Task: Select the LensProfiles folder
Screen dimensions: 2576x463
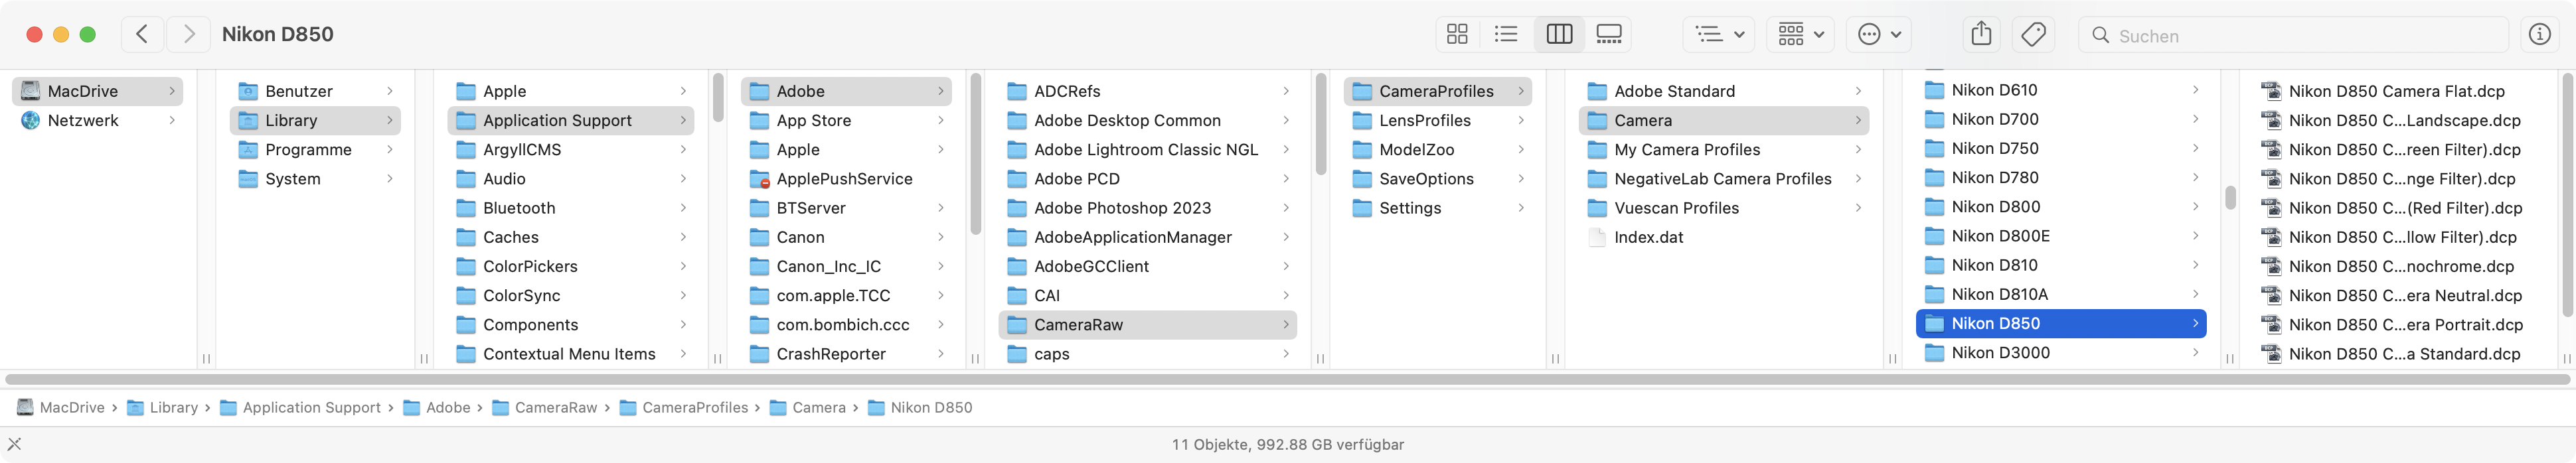Action: tap(1437, 120)
